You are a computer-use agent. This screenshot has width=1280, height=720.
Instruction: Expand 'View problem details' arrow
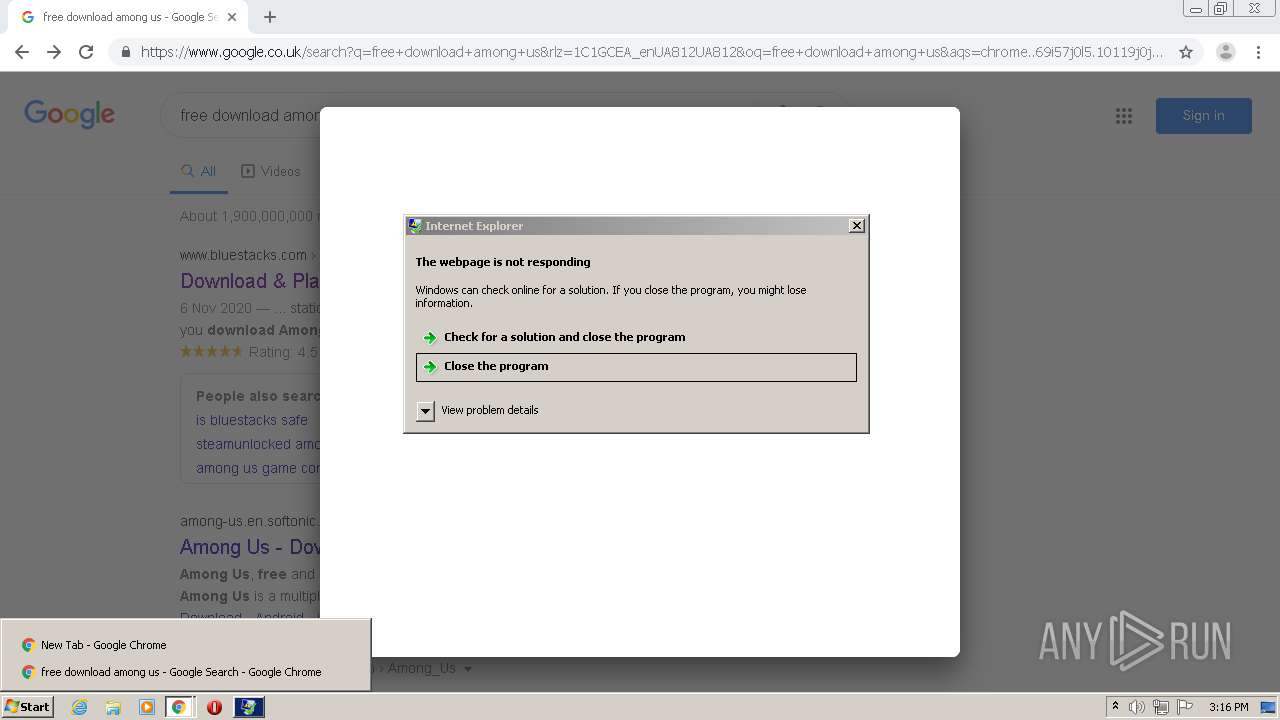(425, 411)
